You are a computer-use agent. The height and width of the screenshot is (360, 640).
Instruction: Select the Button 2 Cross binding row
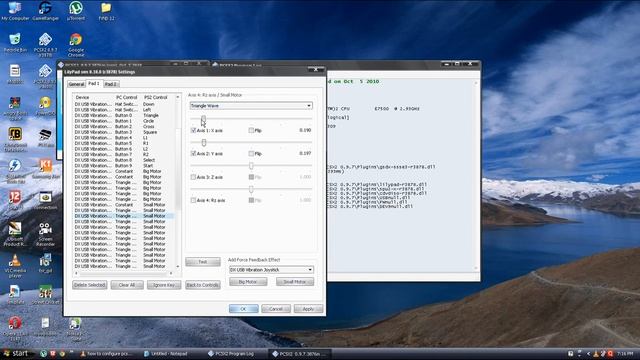pyautogui.click(x=123, y=127)
